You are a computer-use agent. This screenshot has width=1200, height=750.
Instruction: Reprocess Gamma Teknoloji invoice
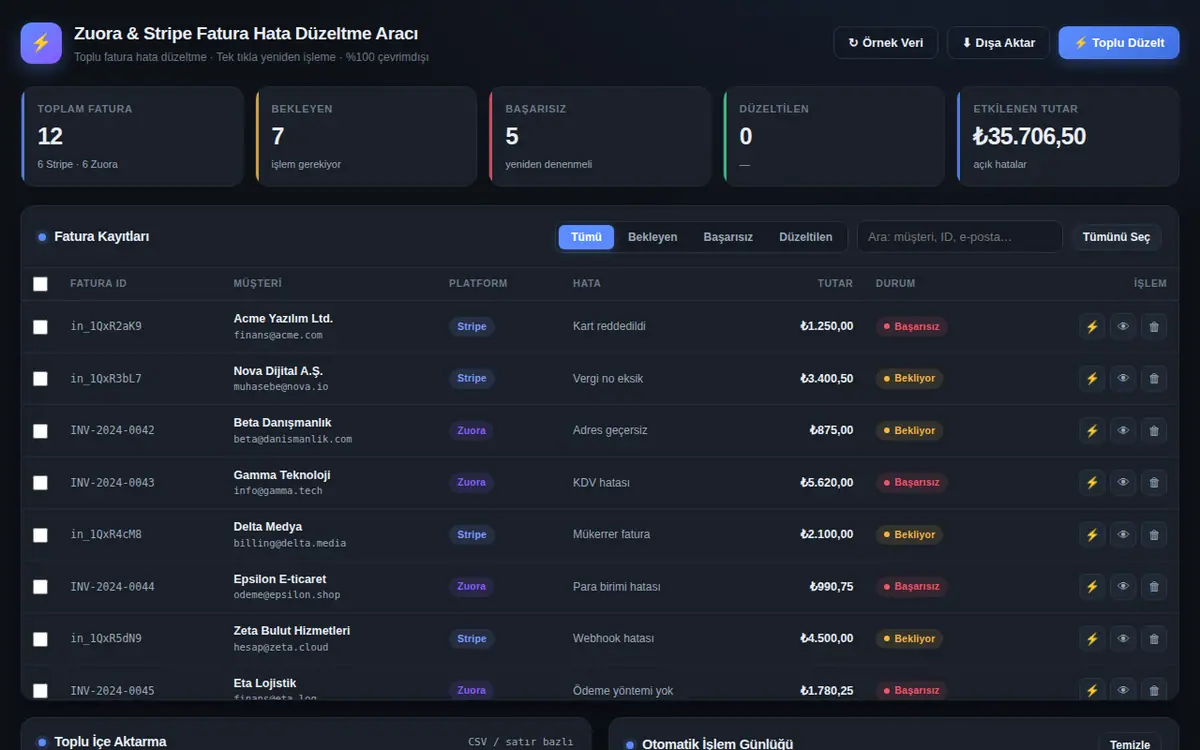(1092, 482)
